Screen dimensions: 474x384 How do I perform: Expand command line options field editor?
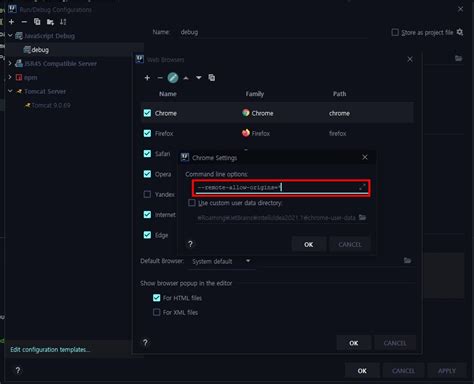coord(362,187)
